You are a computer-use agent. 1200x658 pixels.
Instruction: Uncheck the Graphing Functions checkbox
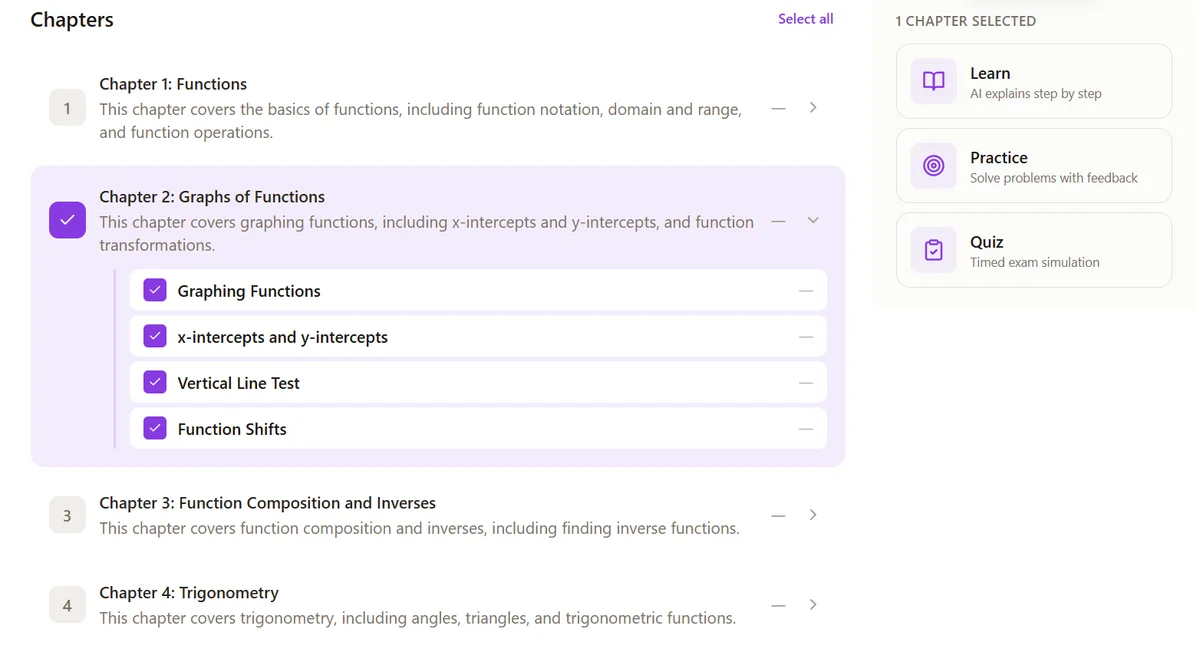pos(155,290)
